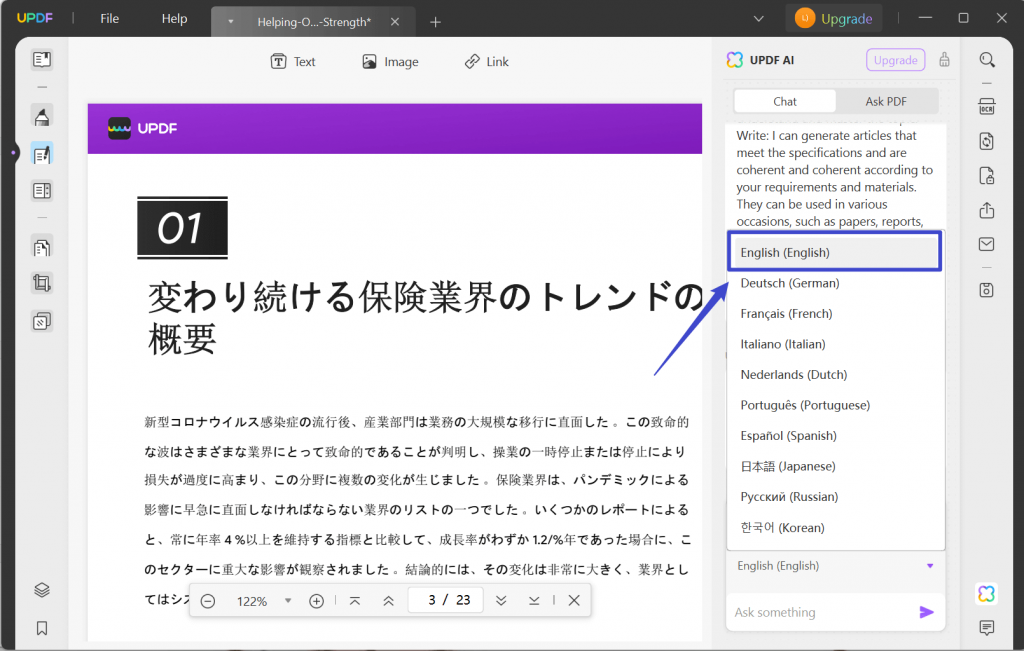The width and height of the screenshot is (1024, 651).
Task: Choose Русский (Russian) from language list
Action: point(835,497)
